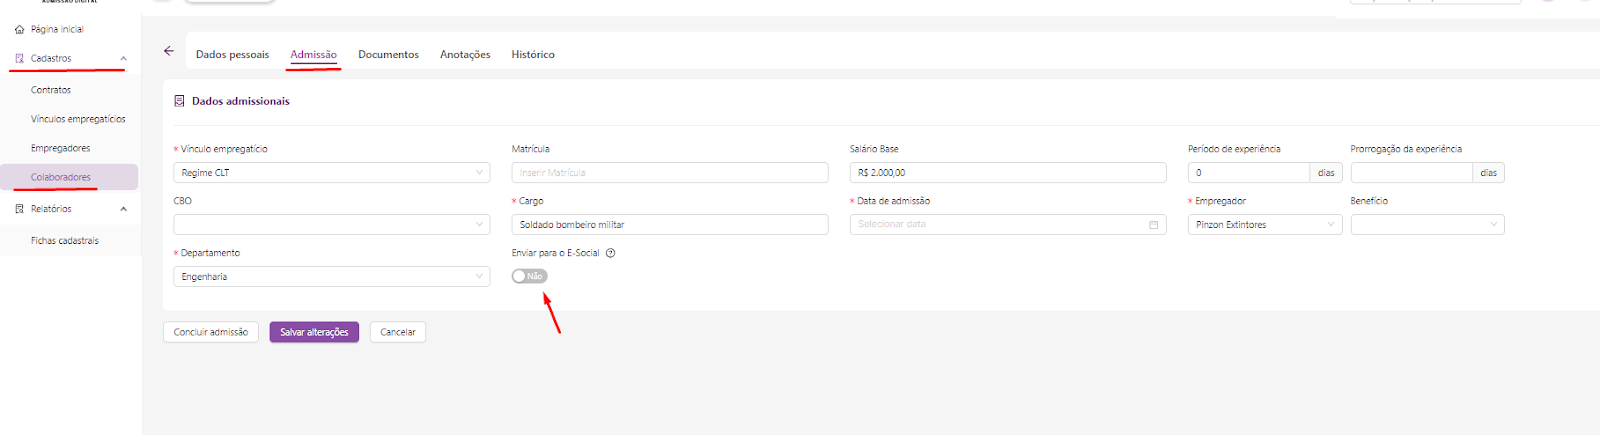Switch to the Documentos tab
1600x435 pixels.
tap(388, 55)
